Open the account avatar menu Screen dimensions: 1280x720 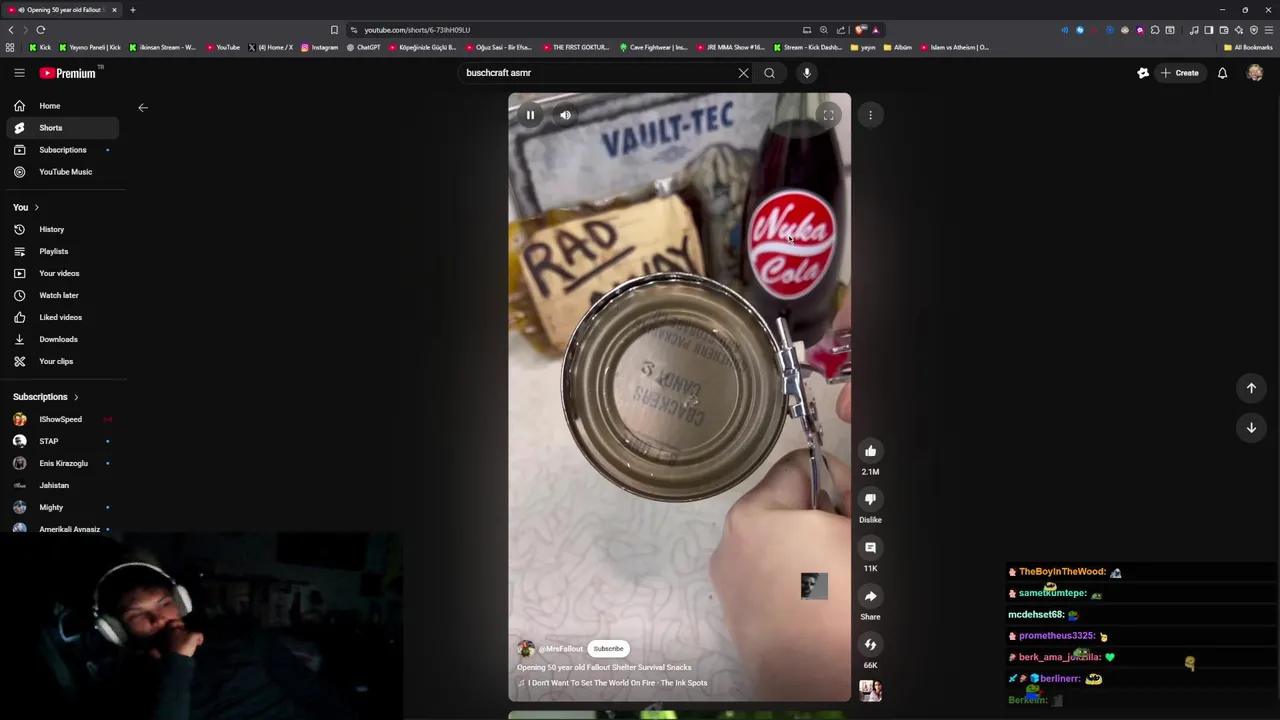point(1255,73)
